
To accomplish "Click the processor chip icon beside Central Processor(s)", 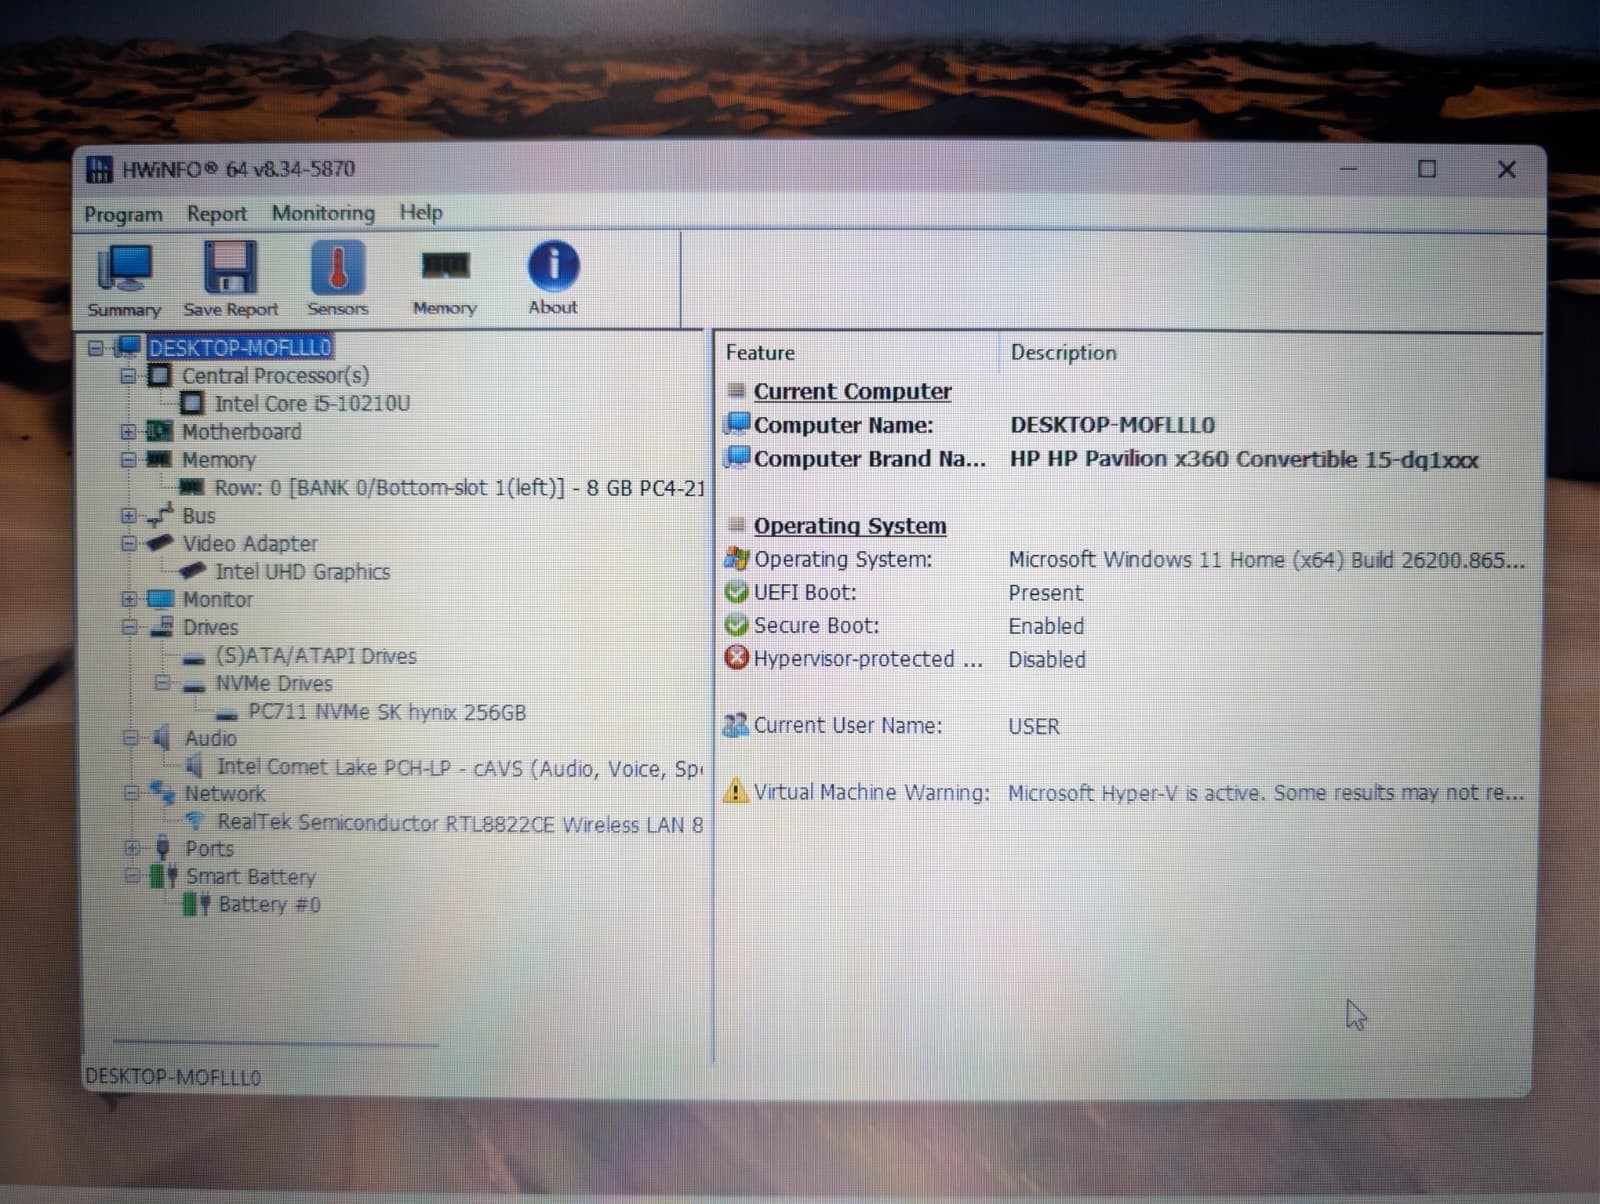I will click(159, 375).
